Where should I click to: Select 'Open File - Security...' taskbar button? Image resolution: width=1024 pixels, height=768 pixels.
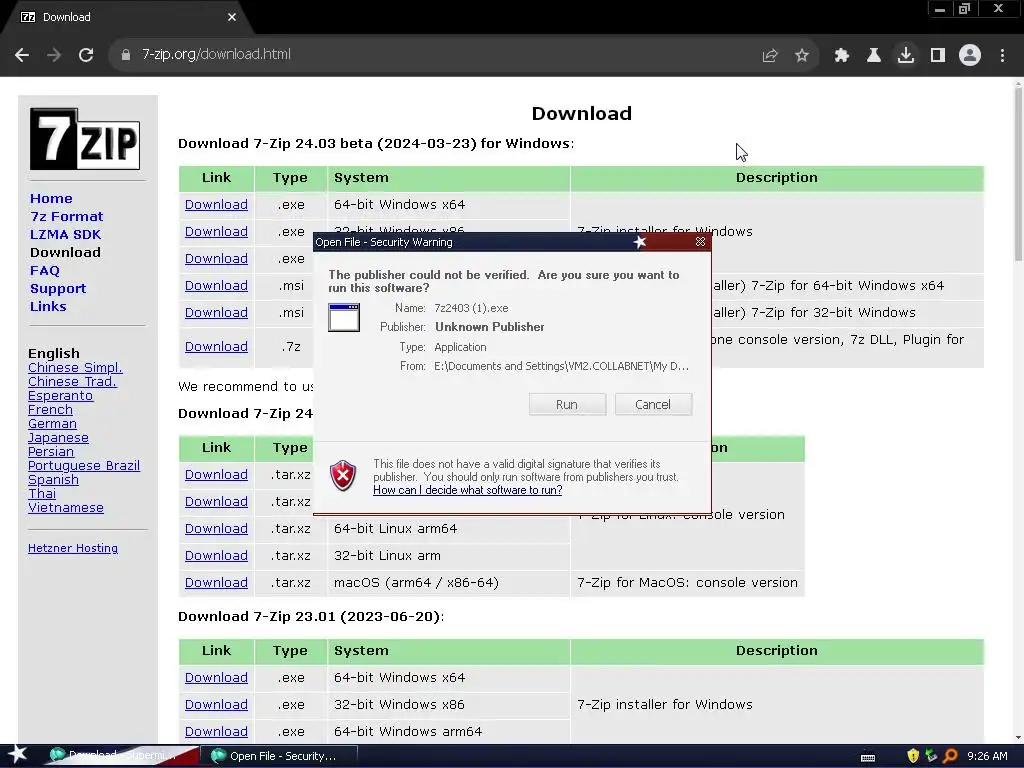(x=279, y=756)
